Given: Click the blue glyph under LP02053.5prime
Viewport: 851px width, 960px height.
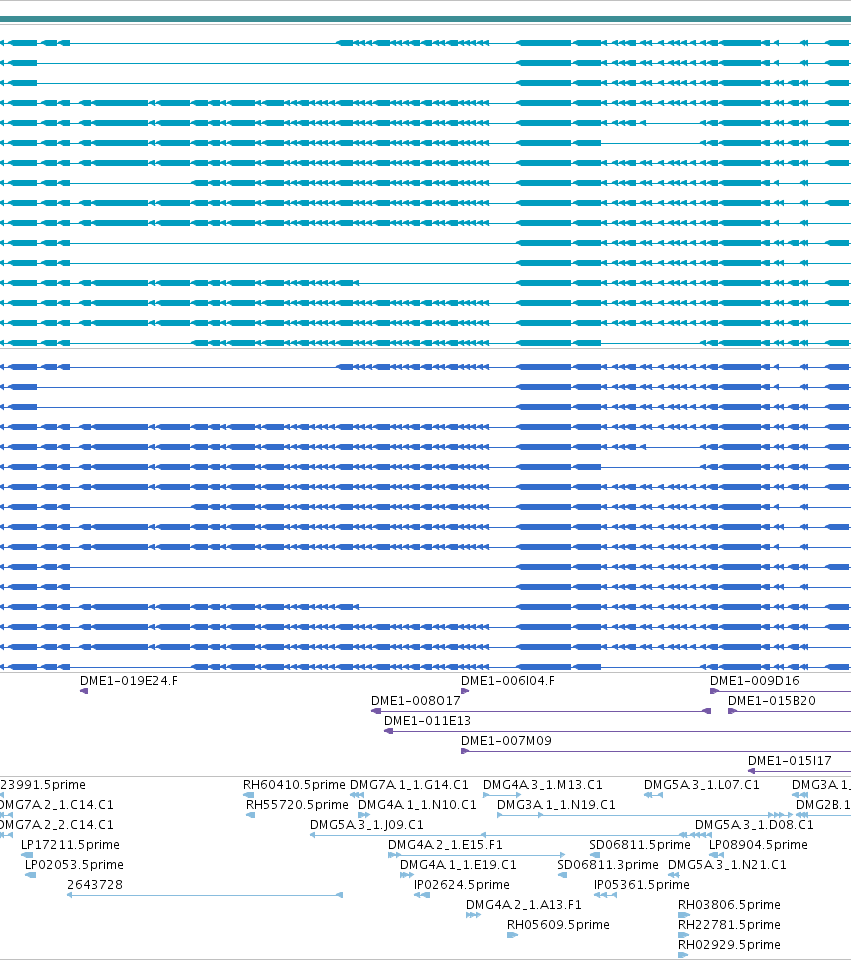Looking at the screenshot, I should [31, 875].
